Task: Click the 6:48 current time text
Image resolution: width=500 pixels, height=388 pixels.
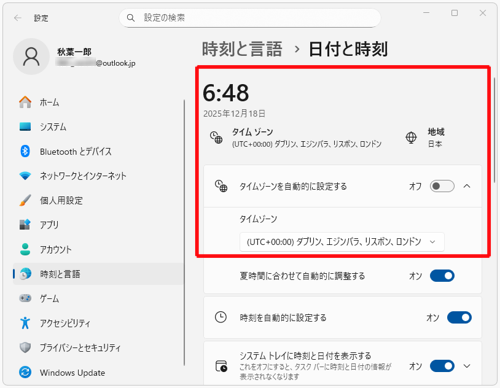Action: click(x=226, y=92)
